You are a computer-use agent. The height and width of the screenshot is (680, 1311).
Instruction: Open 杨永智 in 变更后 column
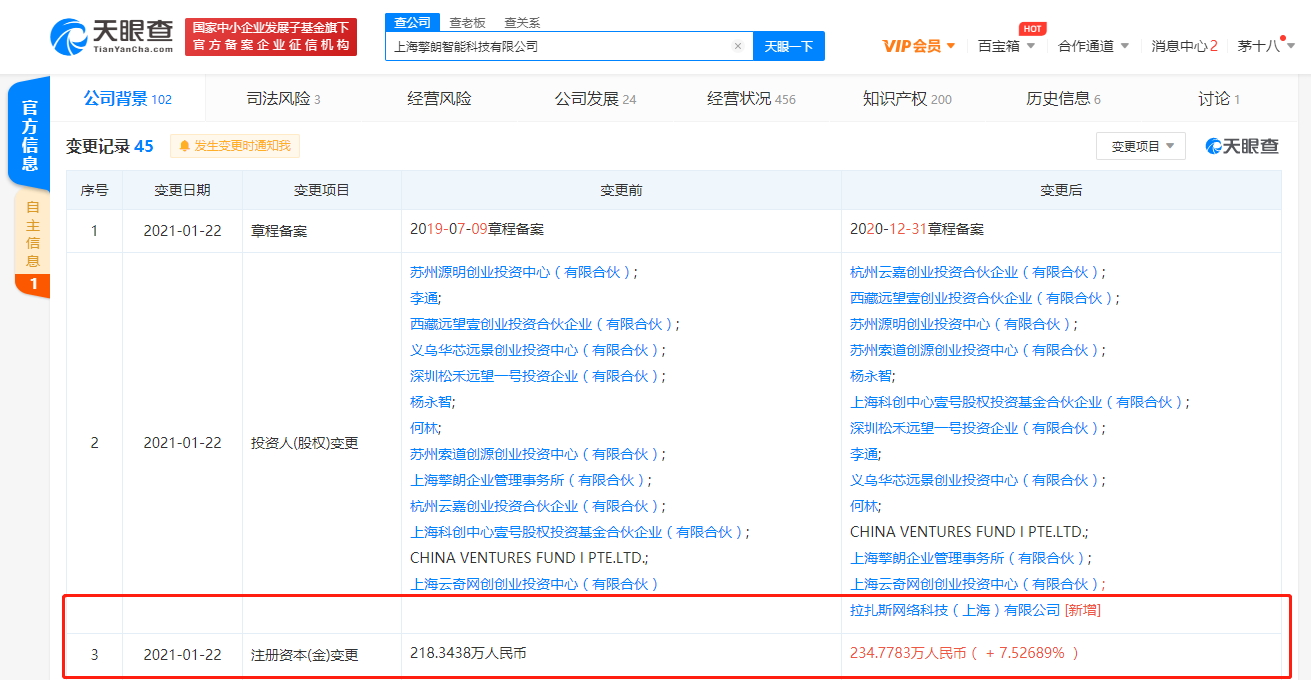pyautogui.click(x=871, y=376)
